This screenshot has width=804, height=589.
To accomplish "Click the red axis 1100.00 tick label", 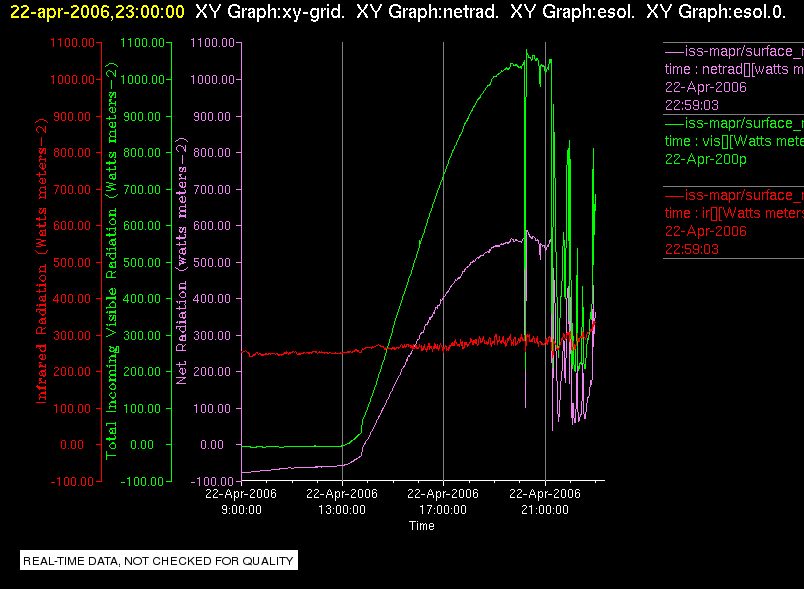I will pos(72,43).
